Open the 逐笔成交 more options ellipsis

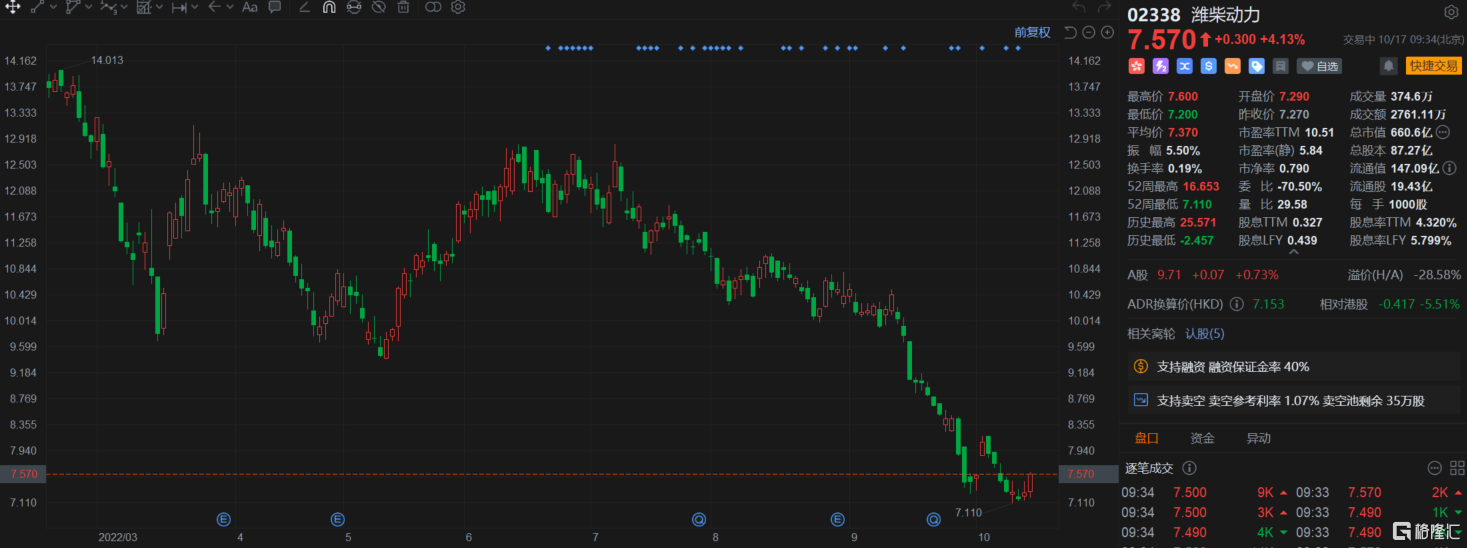[1433, 468]
